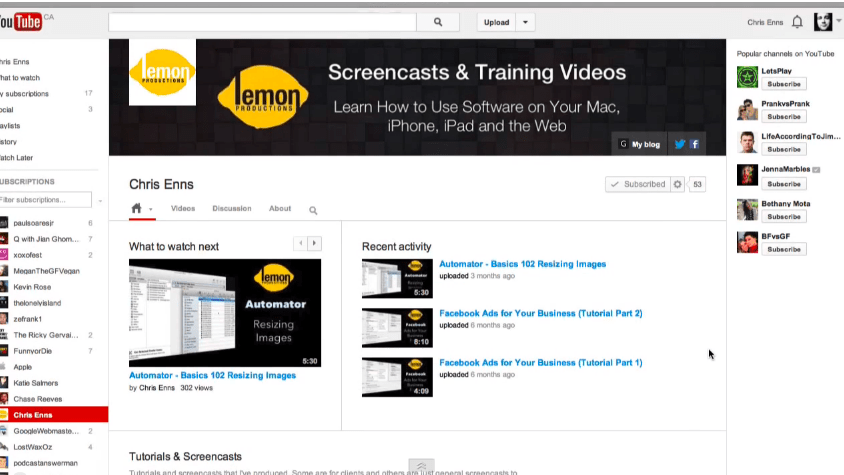The image size is (844, 475).
Task: Subscribe to the PrankvsPrank channel
Action: coord(784,116)
